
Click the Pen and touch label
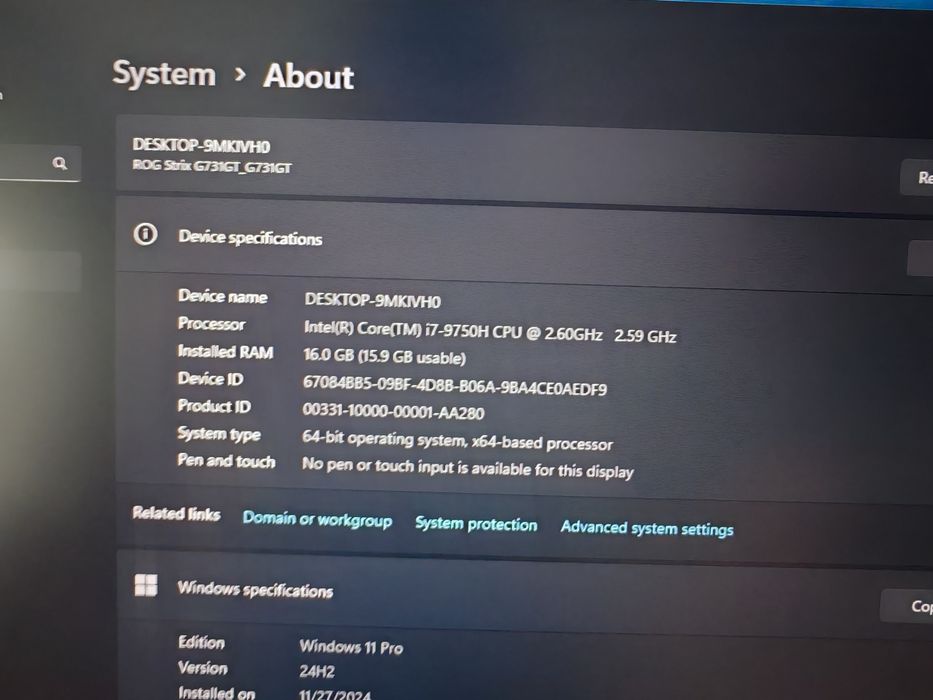226,461
